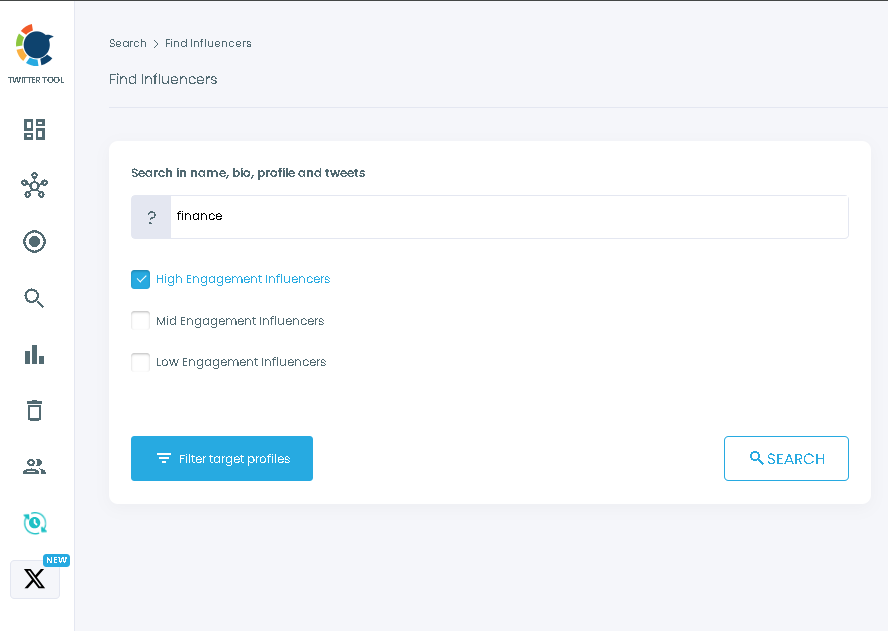Enable Mid Engagement Influencers checkbox
The height and width of the screenshot is (631, 888).
pyautogui.click(x=140, y=320)
